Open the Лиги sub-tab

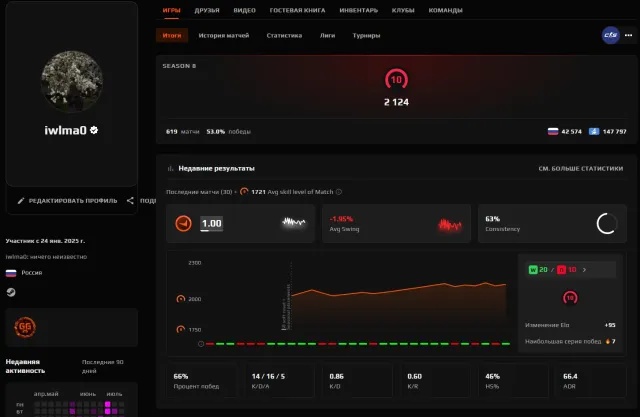point(327,35)
